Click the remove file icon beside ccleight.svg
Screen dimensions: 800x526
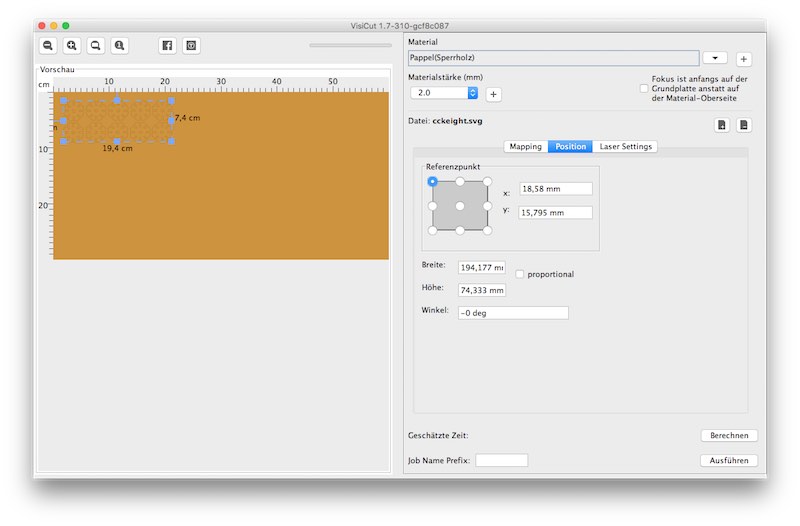[x=744, y=125]
